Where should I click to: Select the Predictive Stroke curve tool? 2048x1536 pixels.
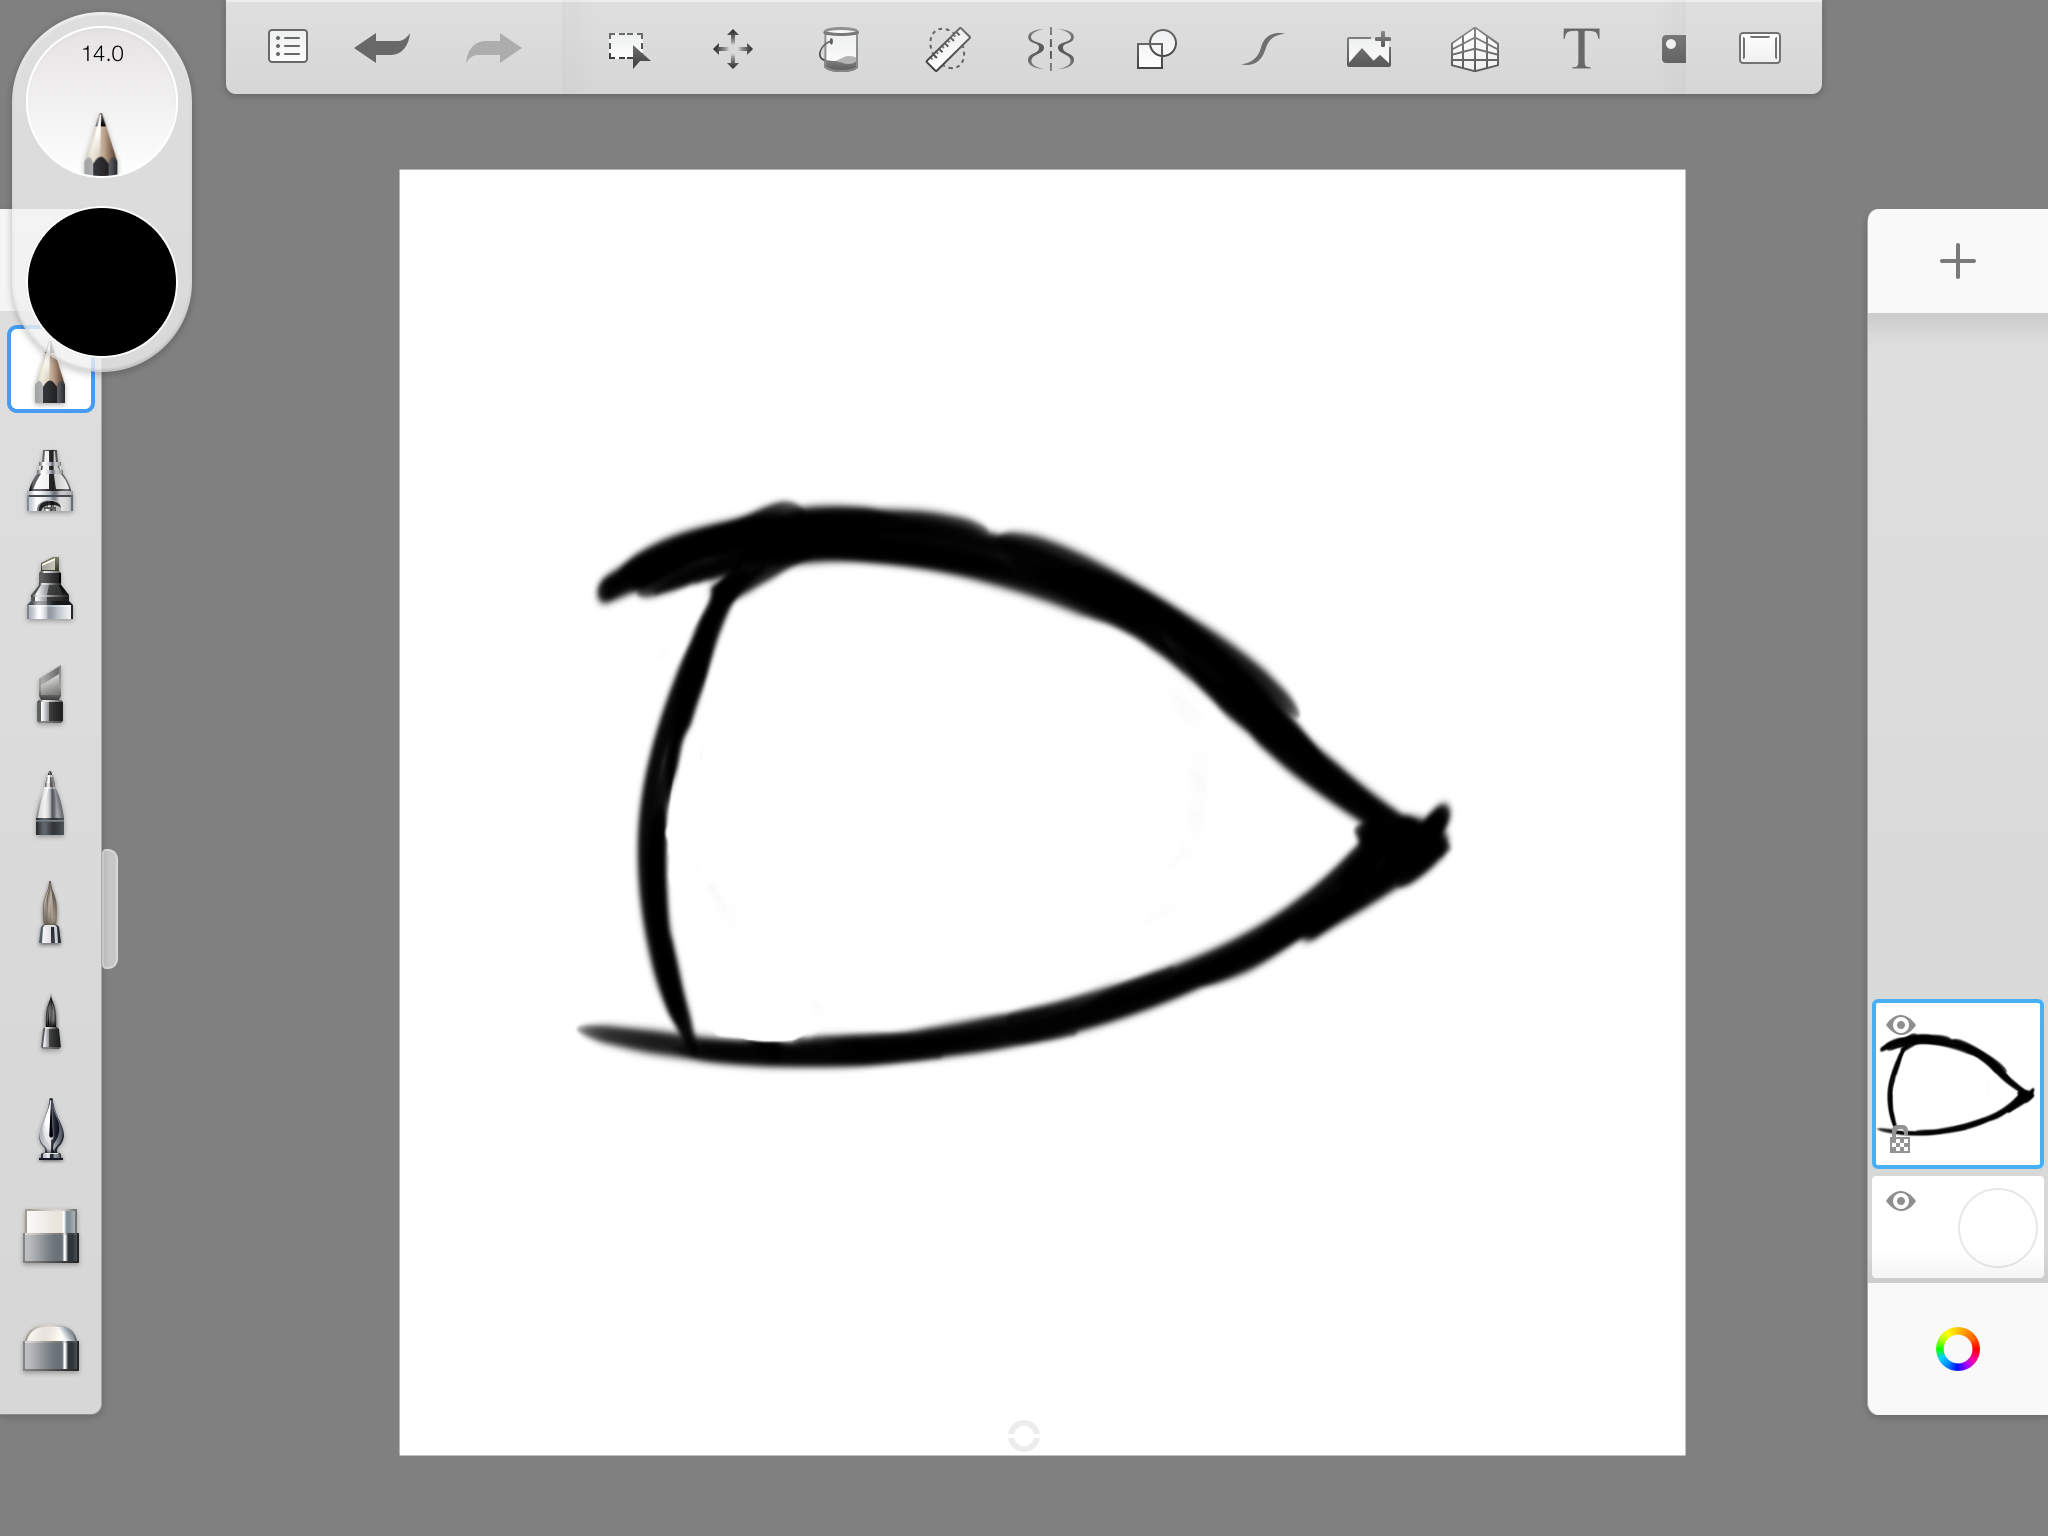[1262, 48]
